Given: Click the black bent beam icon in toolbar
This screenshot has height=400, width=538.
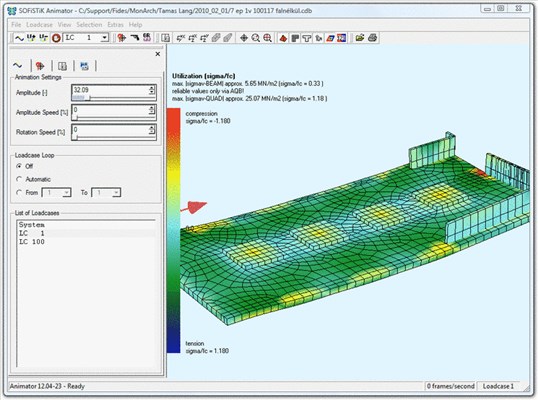Looking at the screenshot, I should pos(134,38).
